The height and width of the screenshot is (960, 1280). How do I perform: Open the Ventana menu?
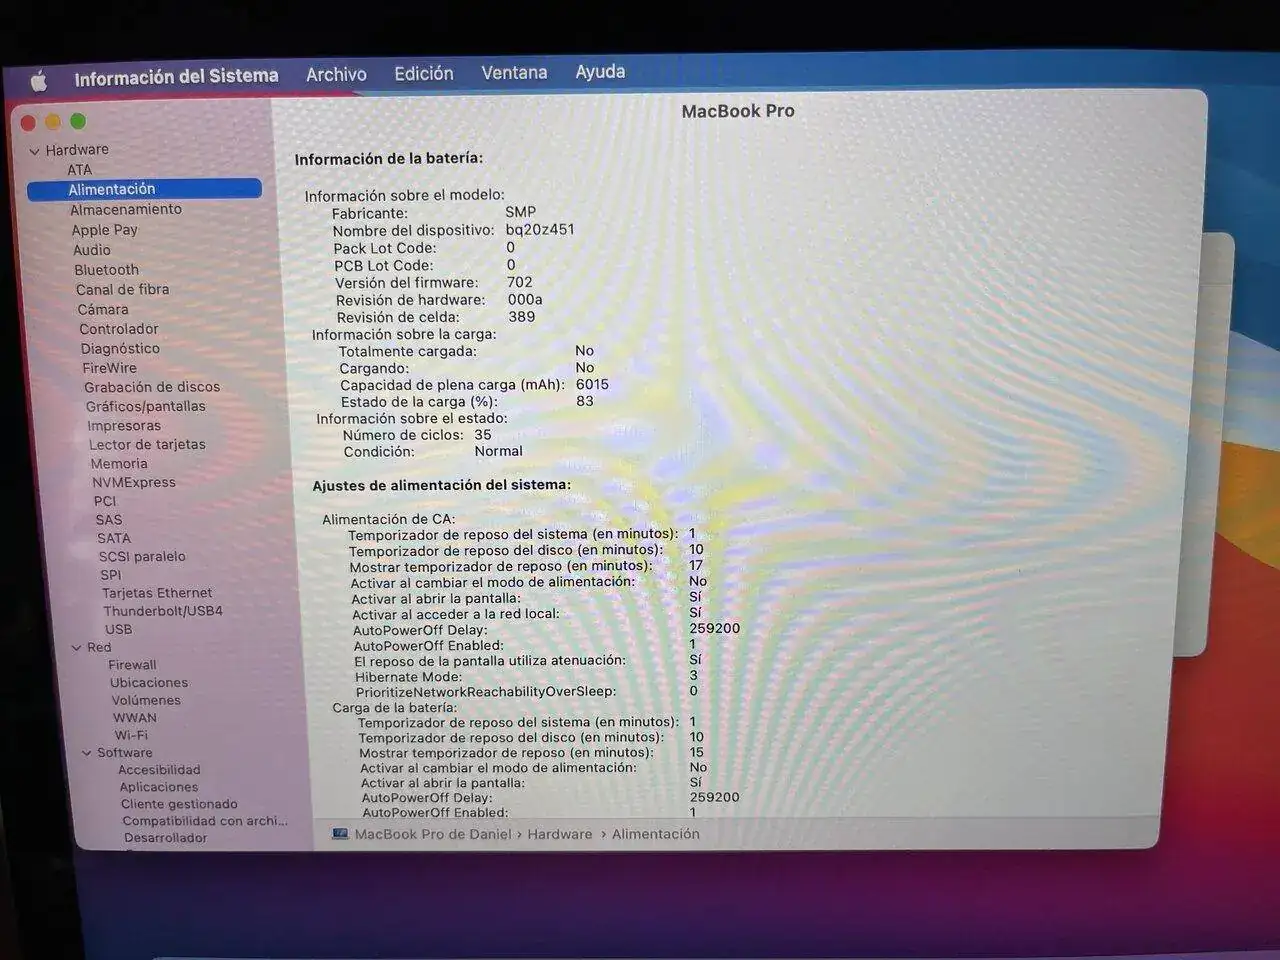pyautogui.click(x=514, y=73)
